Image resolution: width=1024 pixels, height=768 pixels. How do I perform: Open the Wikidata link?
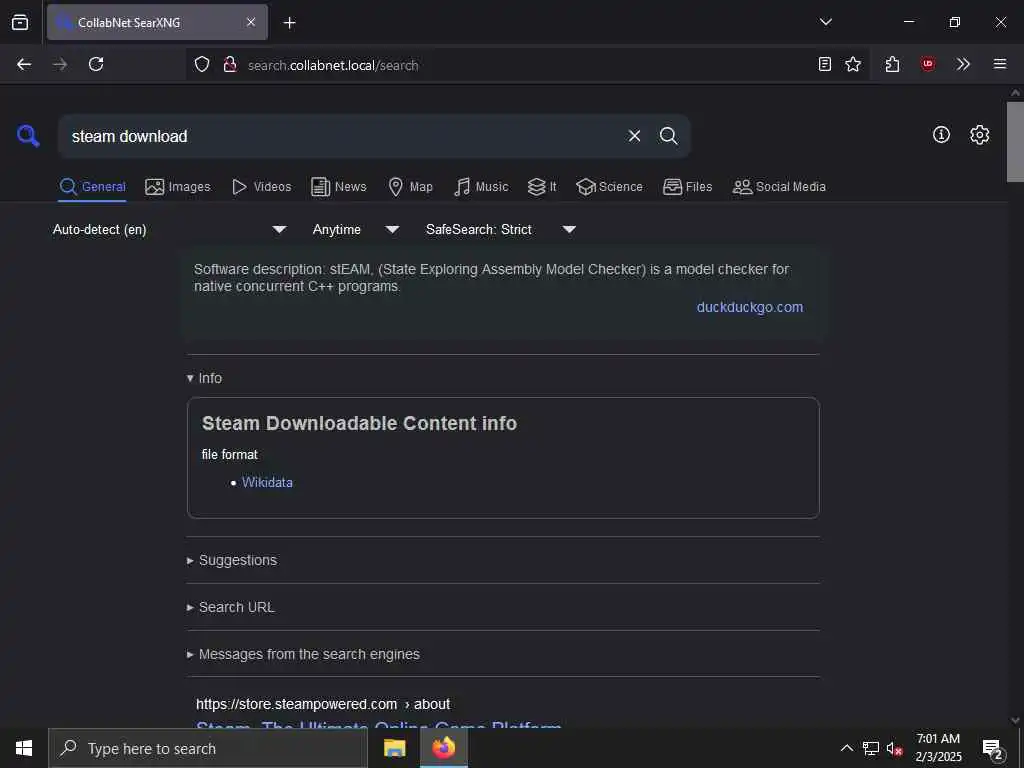267,483
